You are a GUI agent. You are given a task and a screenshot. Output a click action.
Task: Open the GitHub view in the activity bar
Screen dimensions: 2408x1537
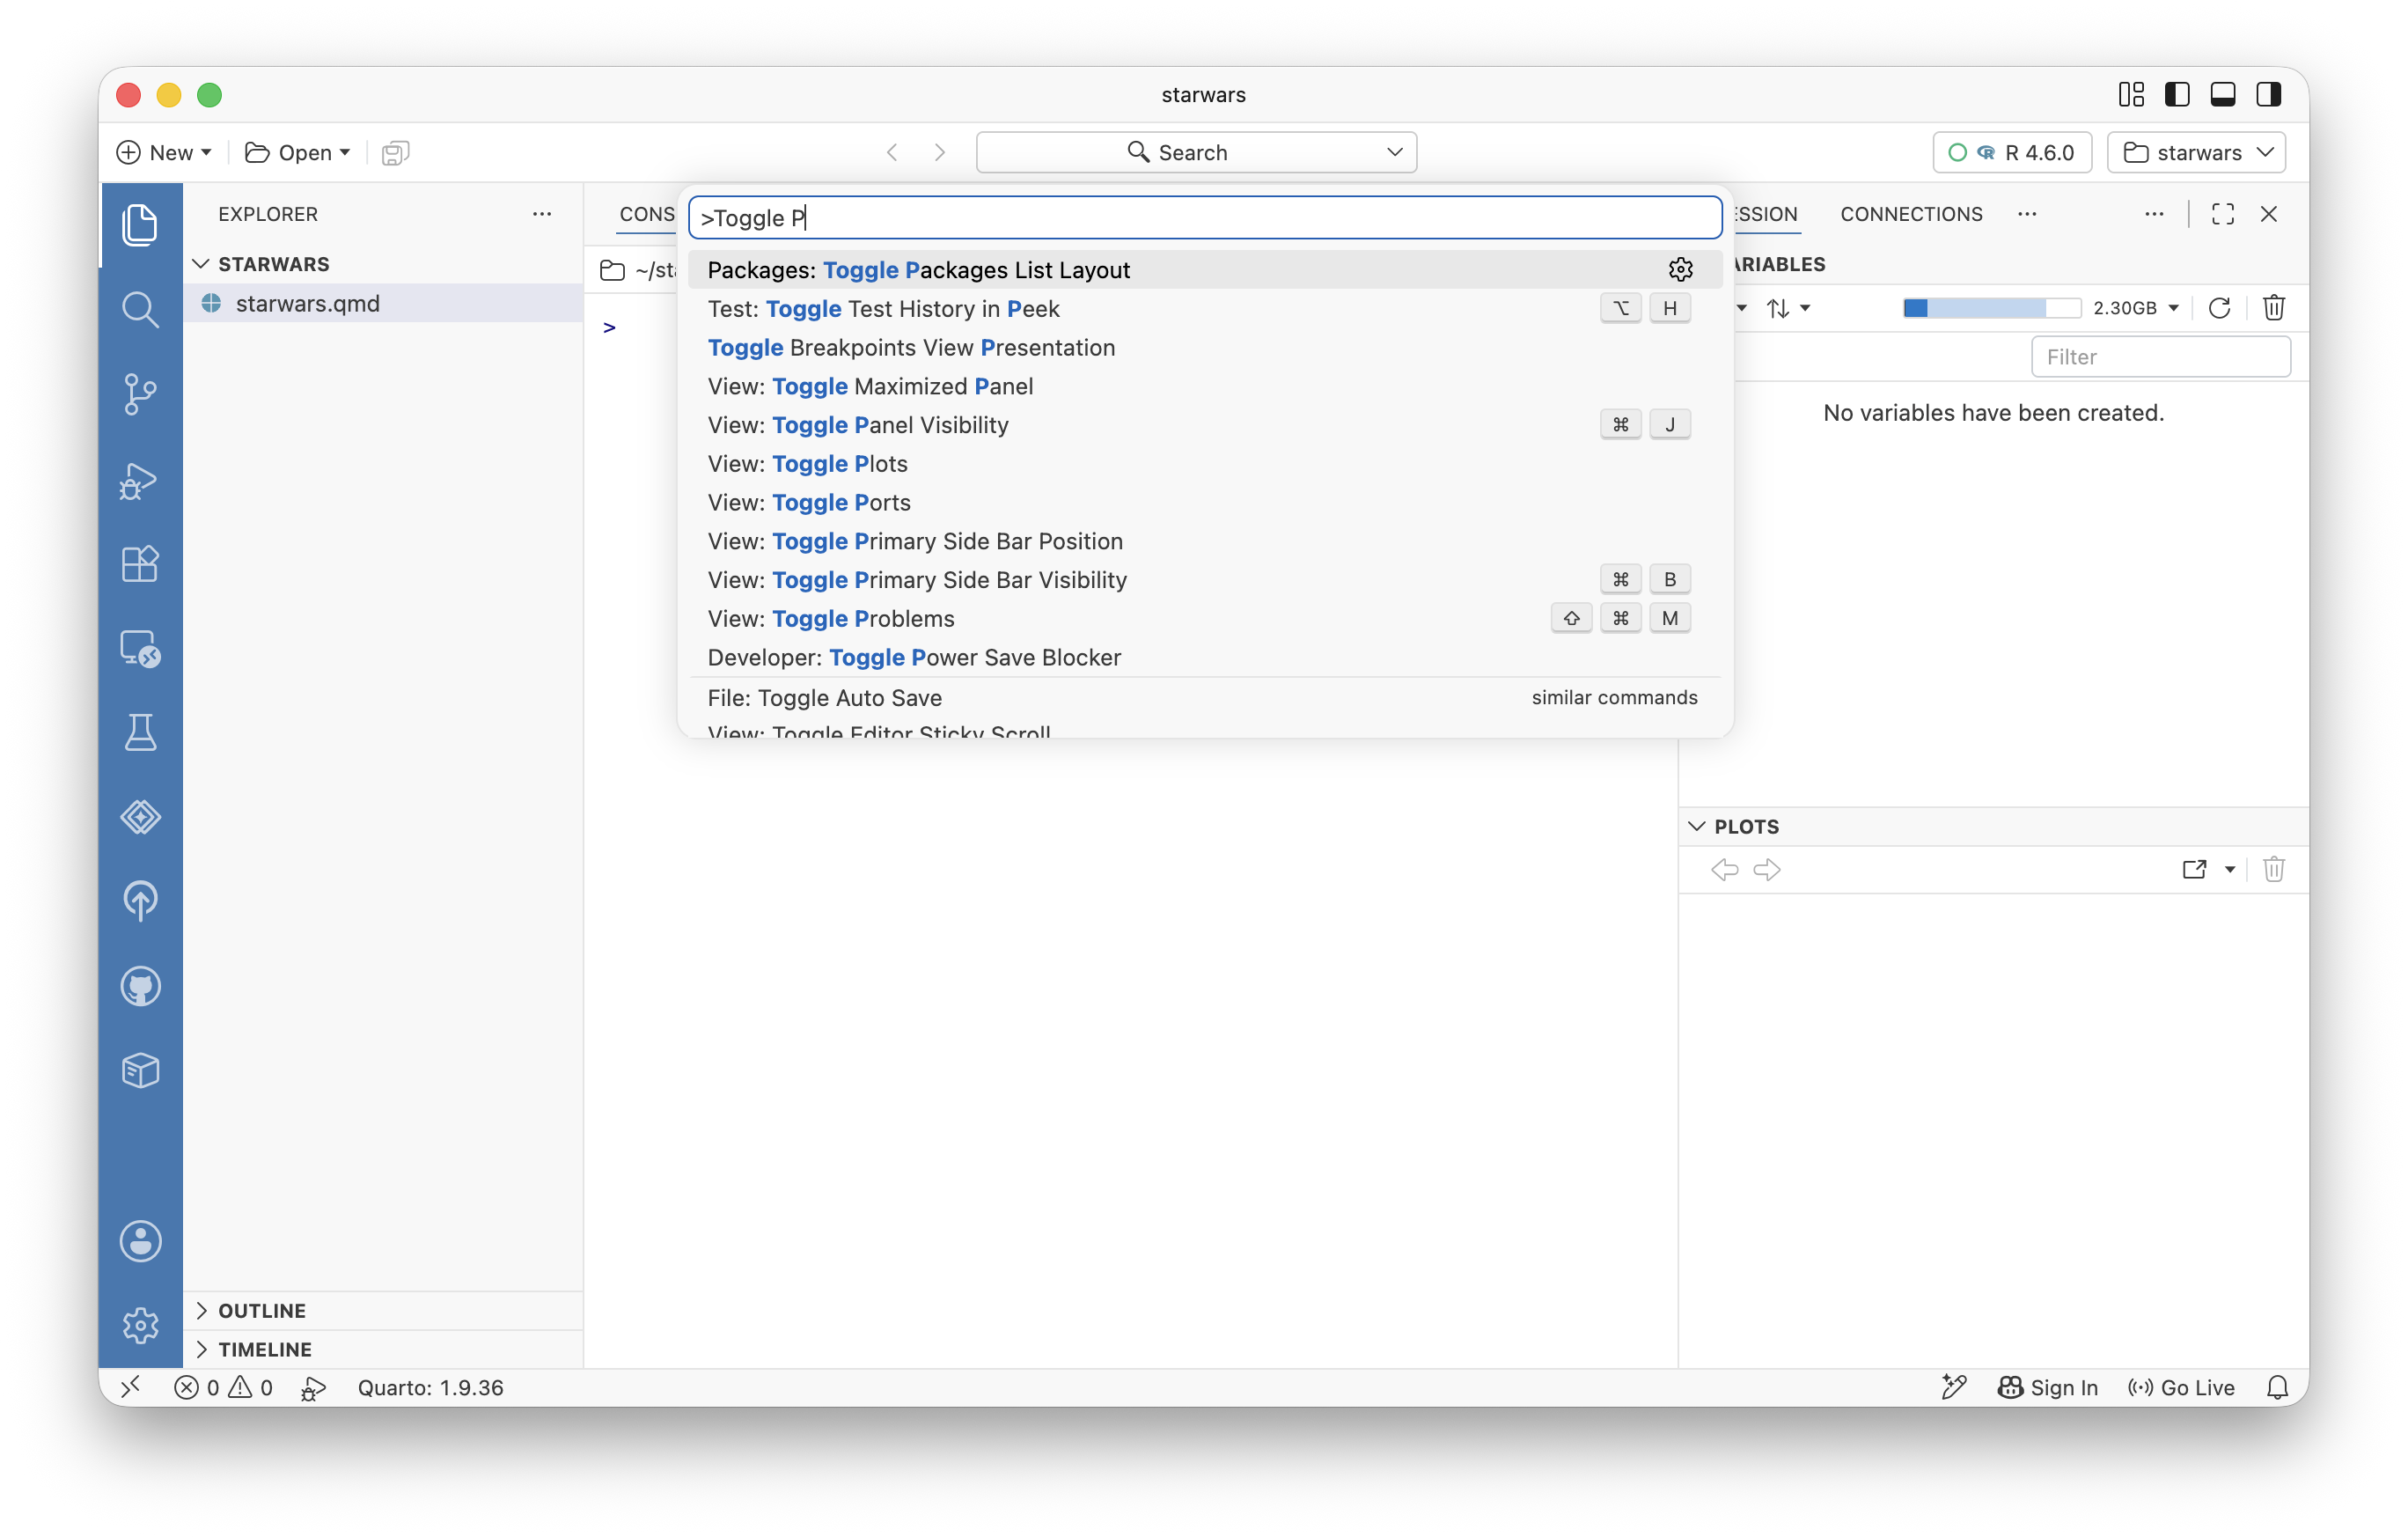click(x=140, y=986)
